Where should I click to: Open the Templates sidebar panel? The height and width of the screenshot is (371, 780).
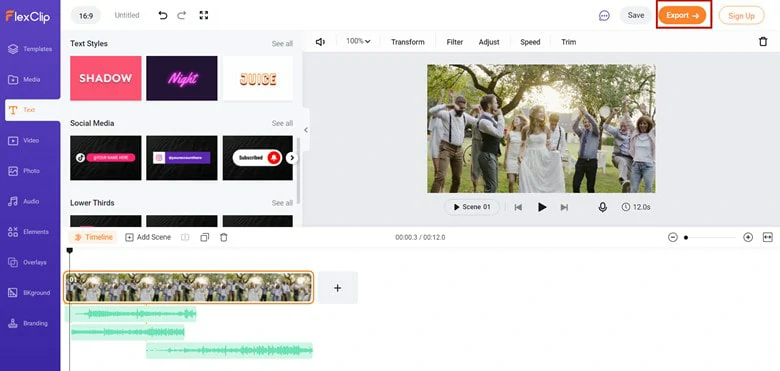(30, 49)
